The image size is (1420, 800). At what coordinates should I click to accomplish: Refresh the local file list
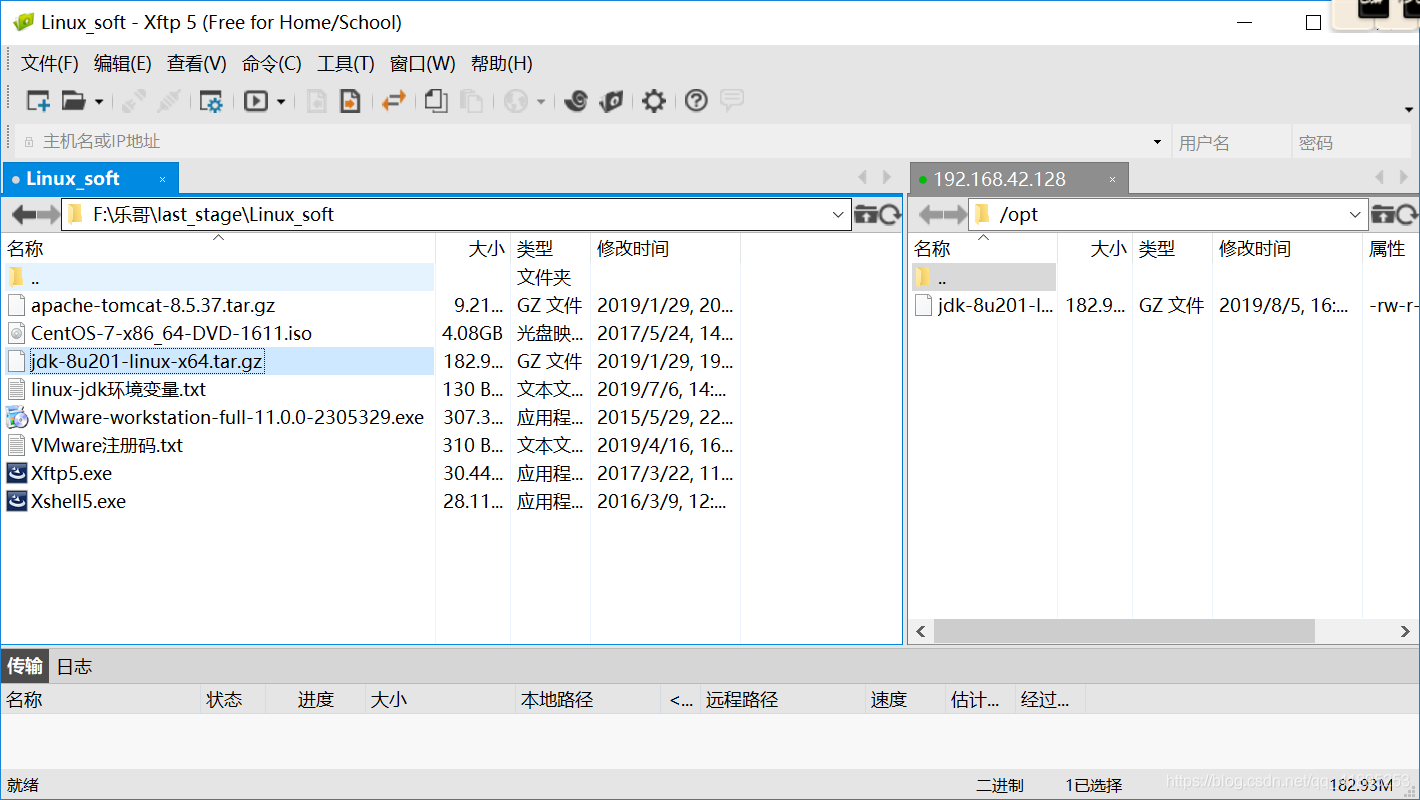point(890,214)
